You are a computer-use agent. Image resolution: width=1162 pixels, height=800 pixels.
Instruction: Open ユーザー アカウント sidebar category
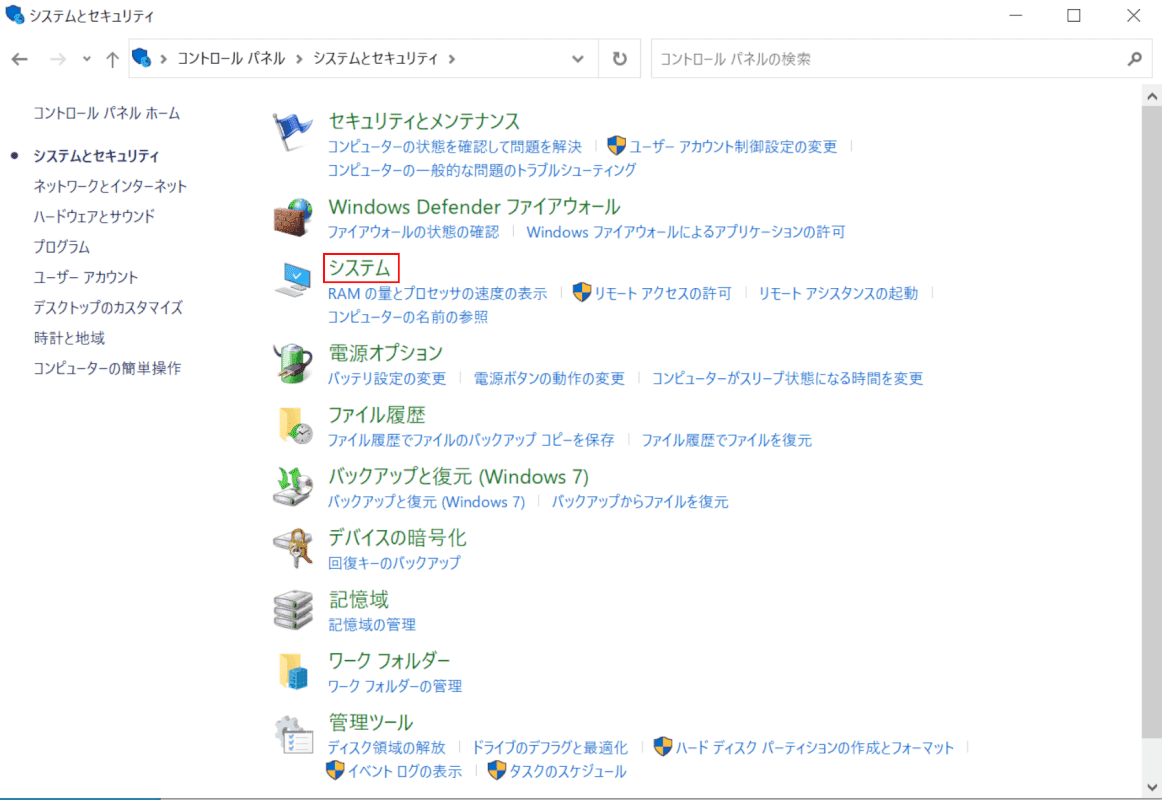pyautogui.click(x=86, y=277)
